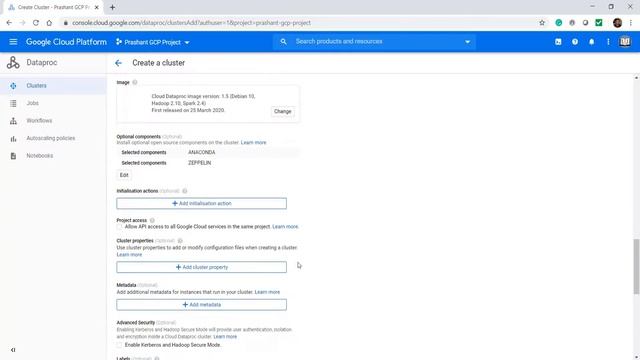Bookmark page with star icon
The image size is (640, 360).
[542, 23]
